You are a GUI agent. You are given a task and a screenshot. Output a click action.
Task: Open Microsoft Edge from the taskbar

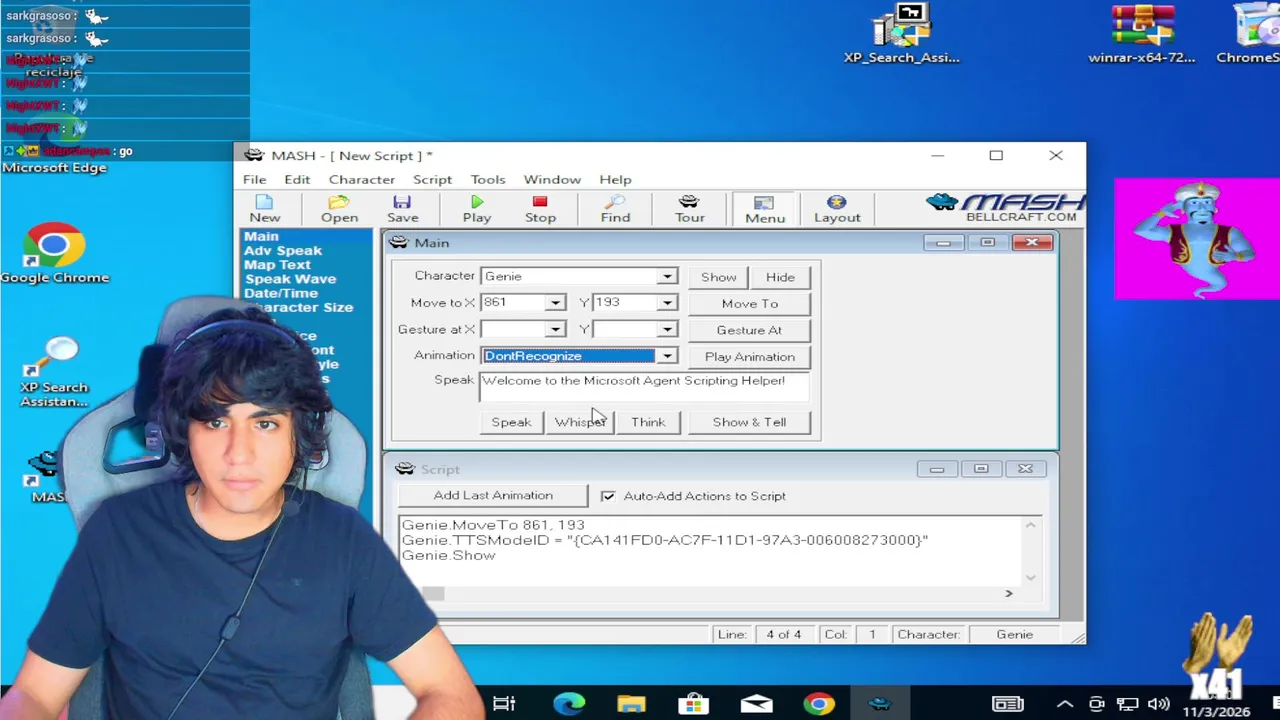pos(569,704)
